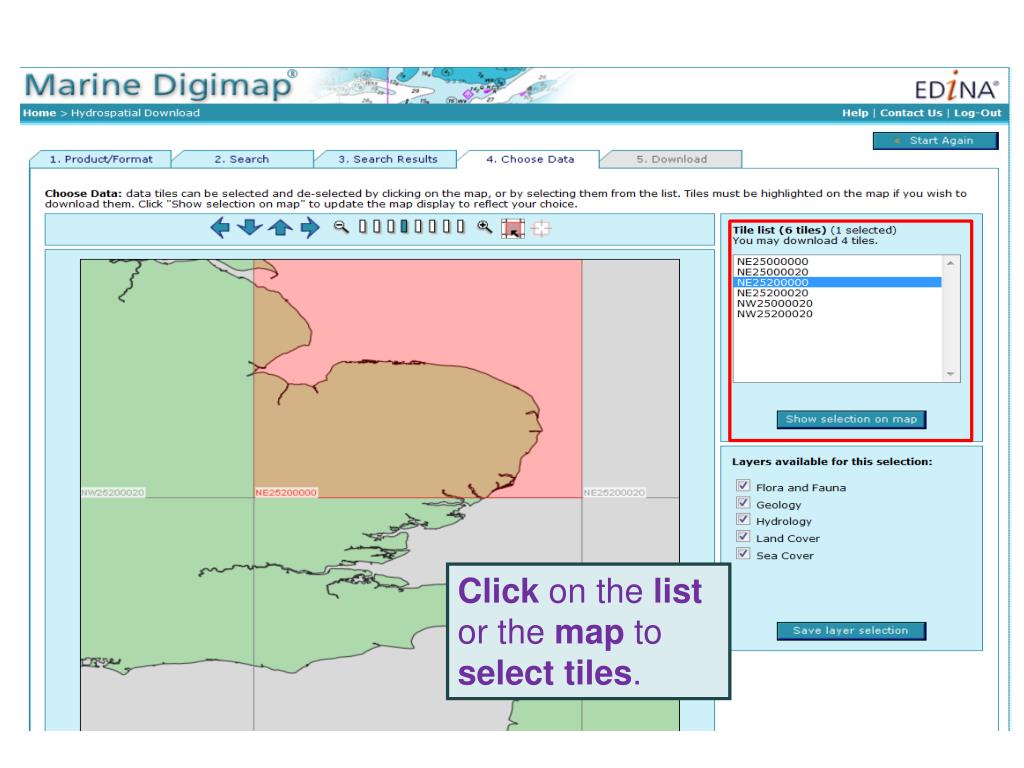Pan the map right with the arrow
1024x768 pixels.
pos(310,228)
